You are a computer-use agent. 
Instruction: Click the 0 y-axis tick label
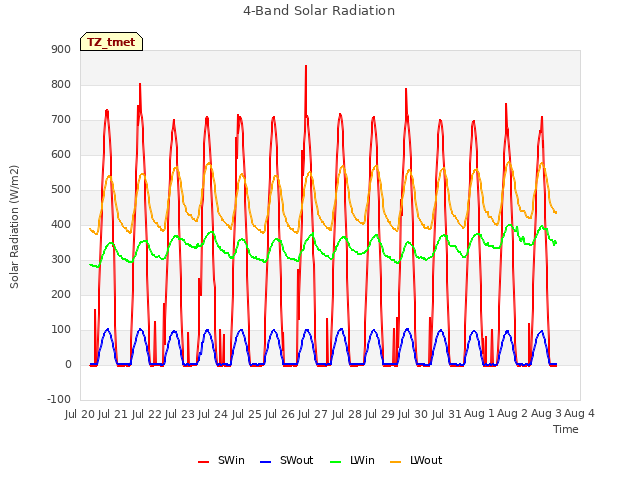click(68, 365)
